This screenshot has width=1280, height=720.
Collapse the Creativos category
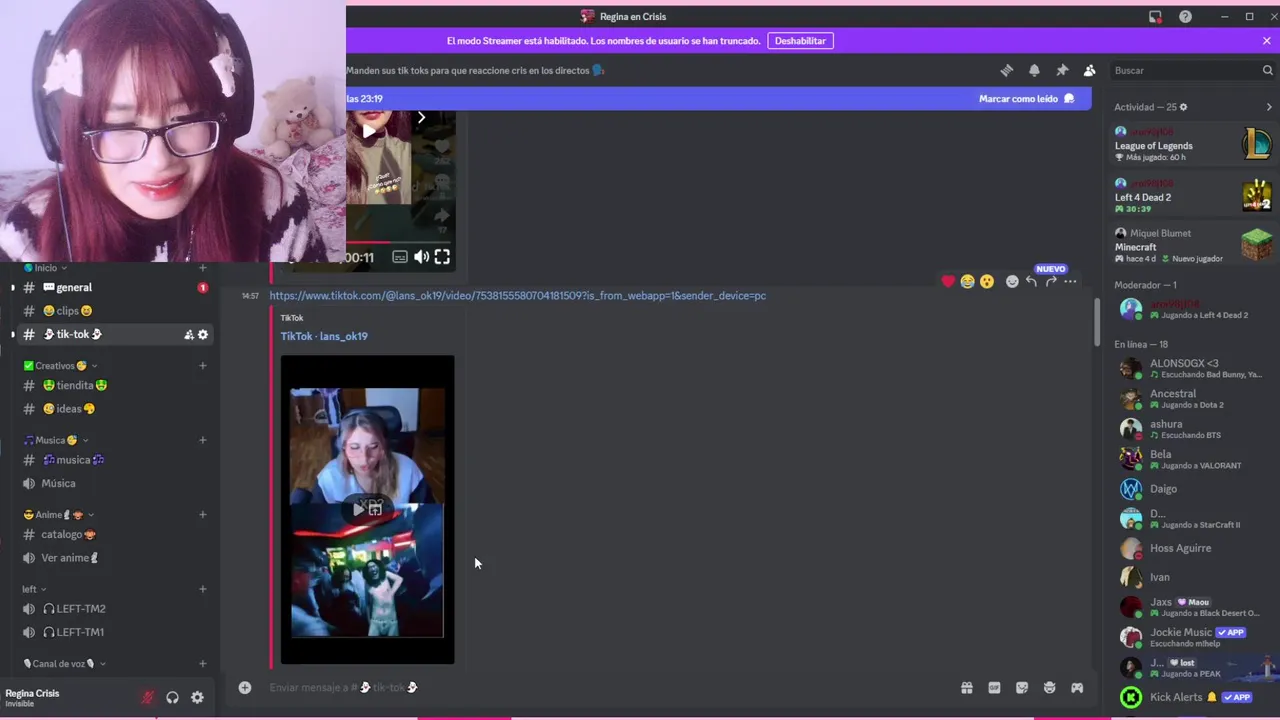61,366
